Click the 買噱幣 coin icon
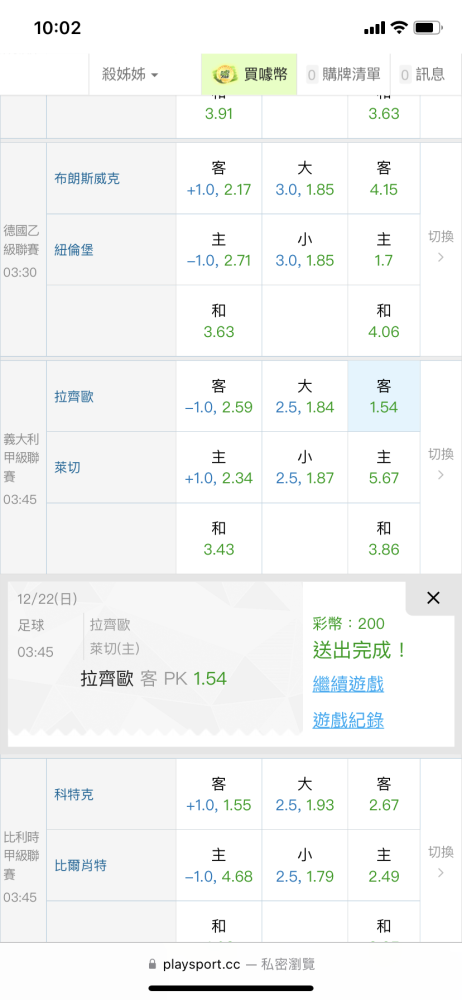This screenshot has width=462, height=1000. click(225, 75)
